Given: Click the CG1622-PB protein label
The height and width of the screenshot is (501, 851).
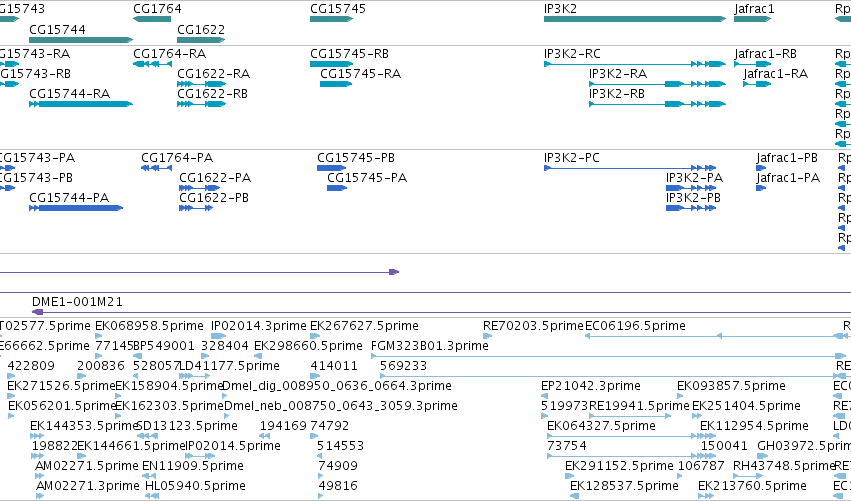Looking at the screenshot, I should pyautogui.click(x=214, y=198).
